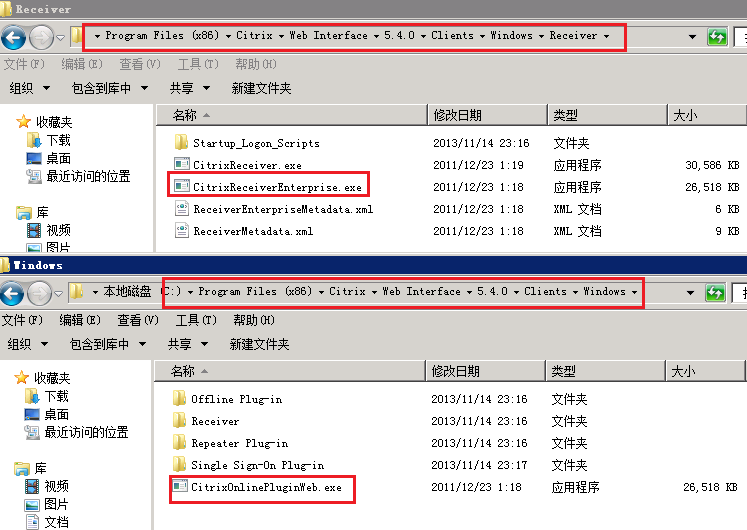This screenshot has width=747, height=530.
Task: Open 组织 dropdown in the Windows window
Action: [x=28, y=344]
